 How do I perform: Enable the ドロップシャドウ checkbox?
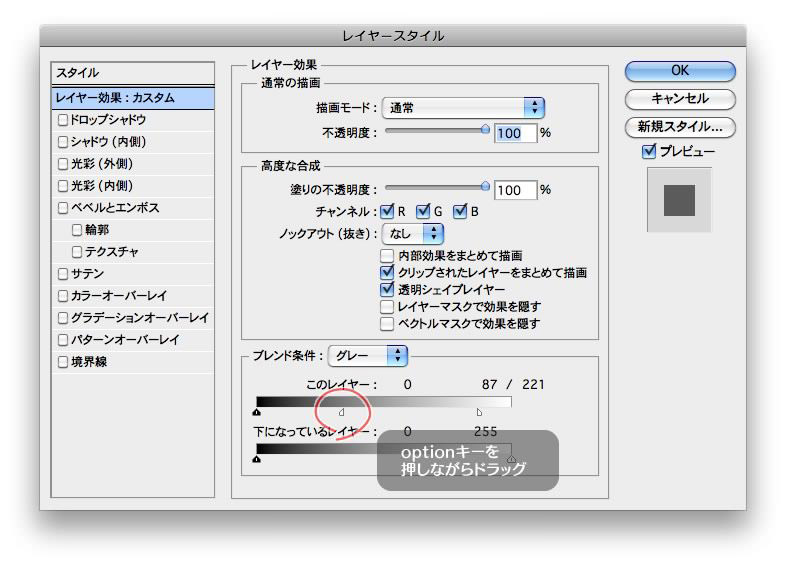point(63,120)
